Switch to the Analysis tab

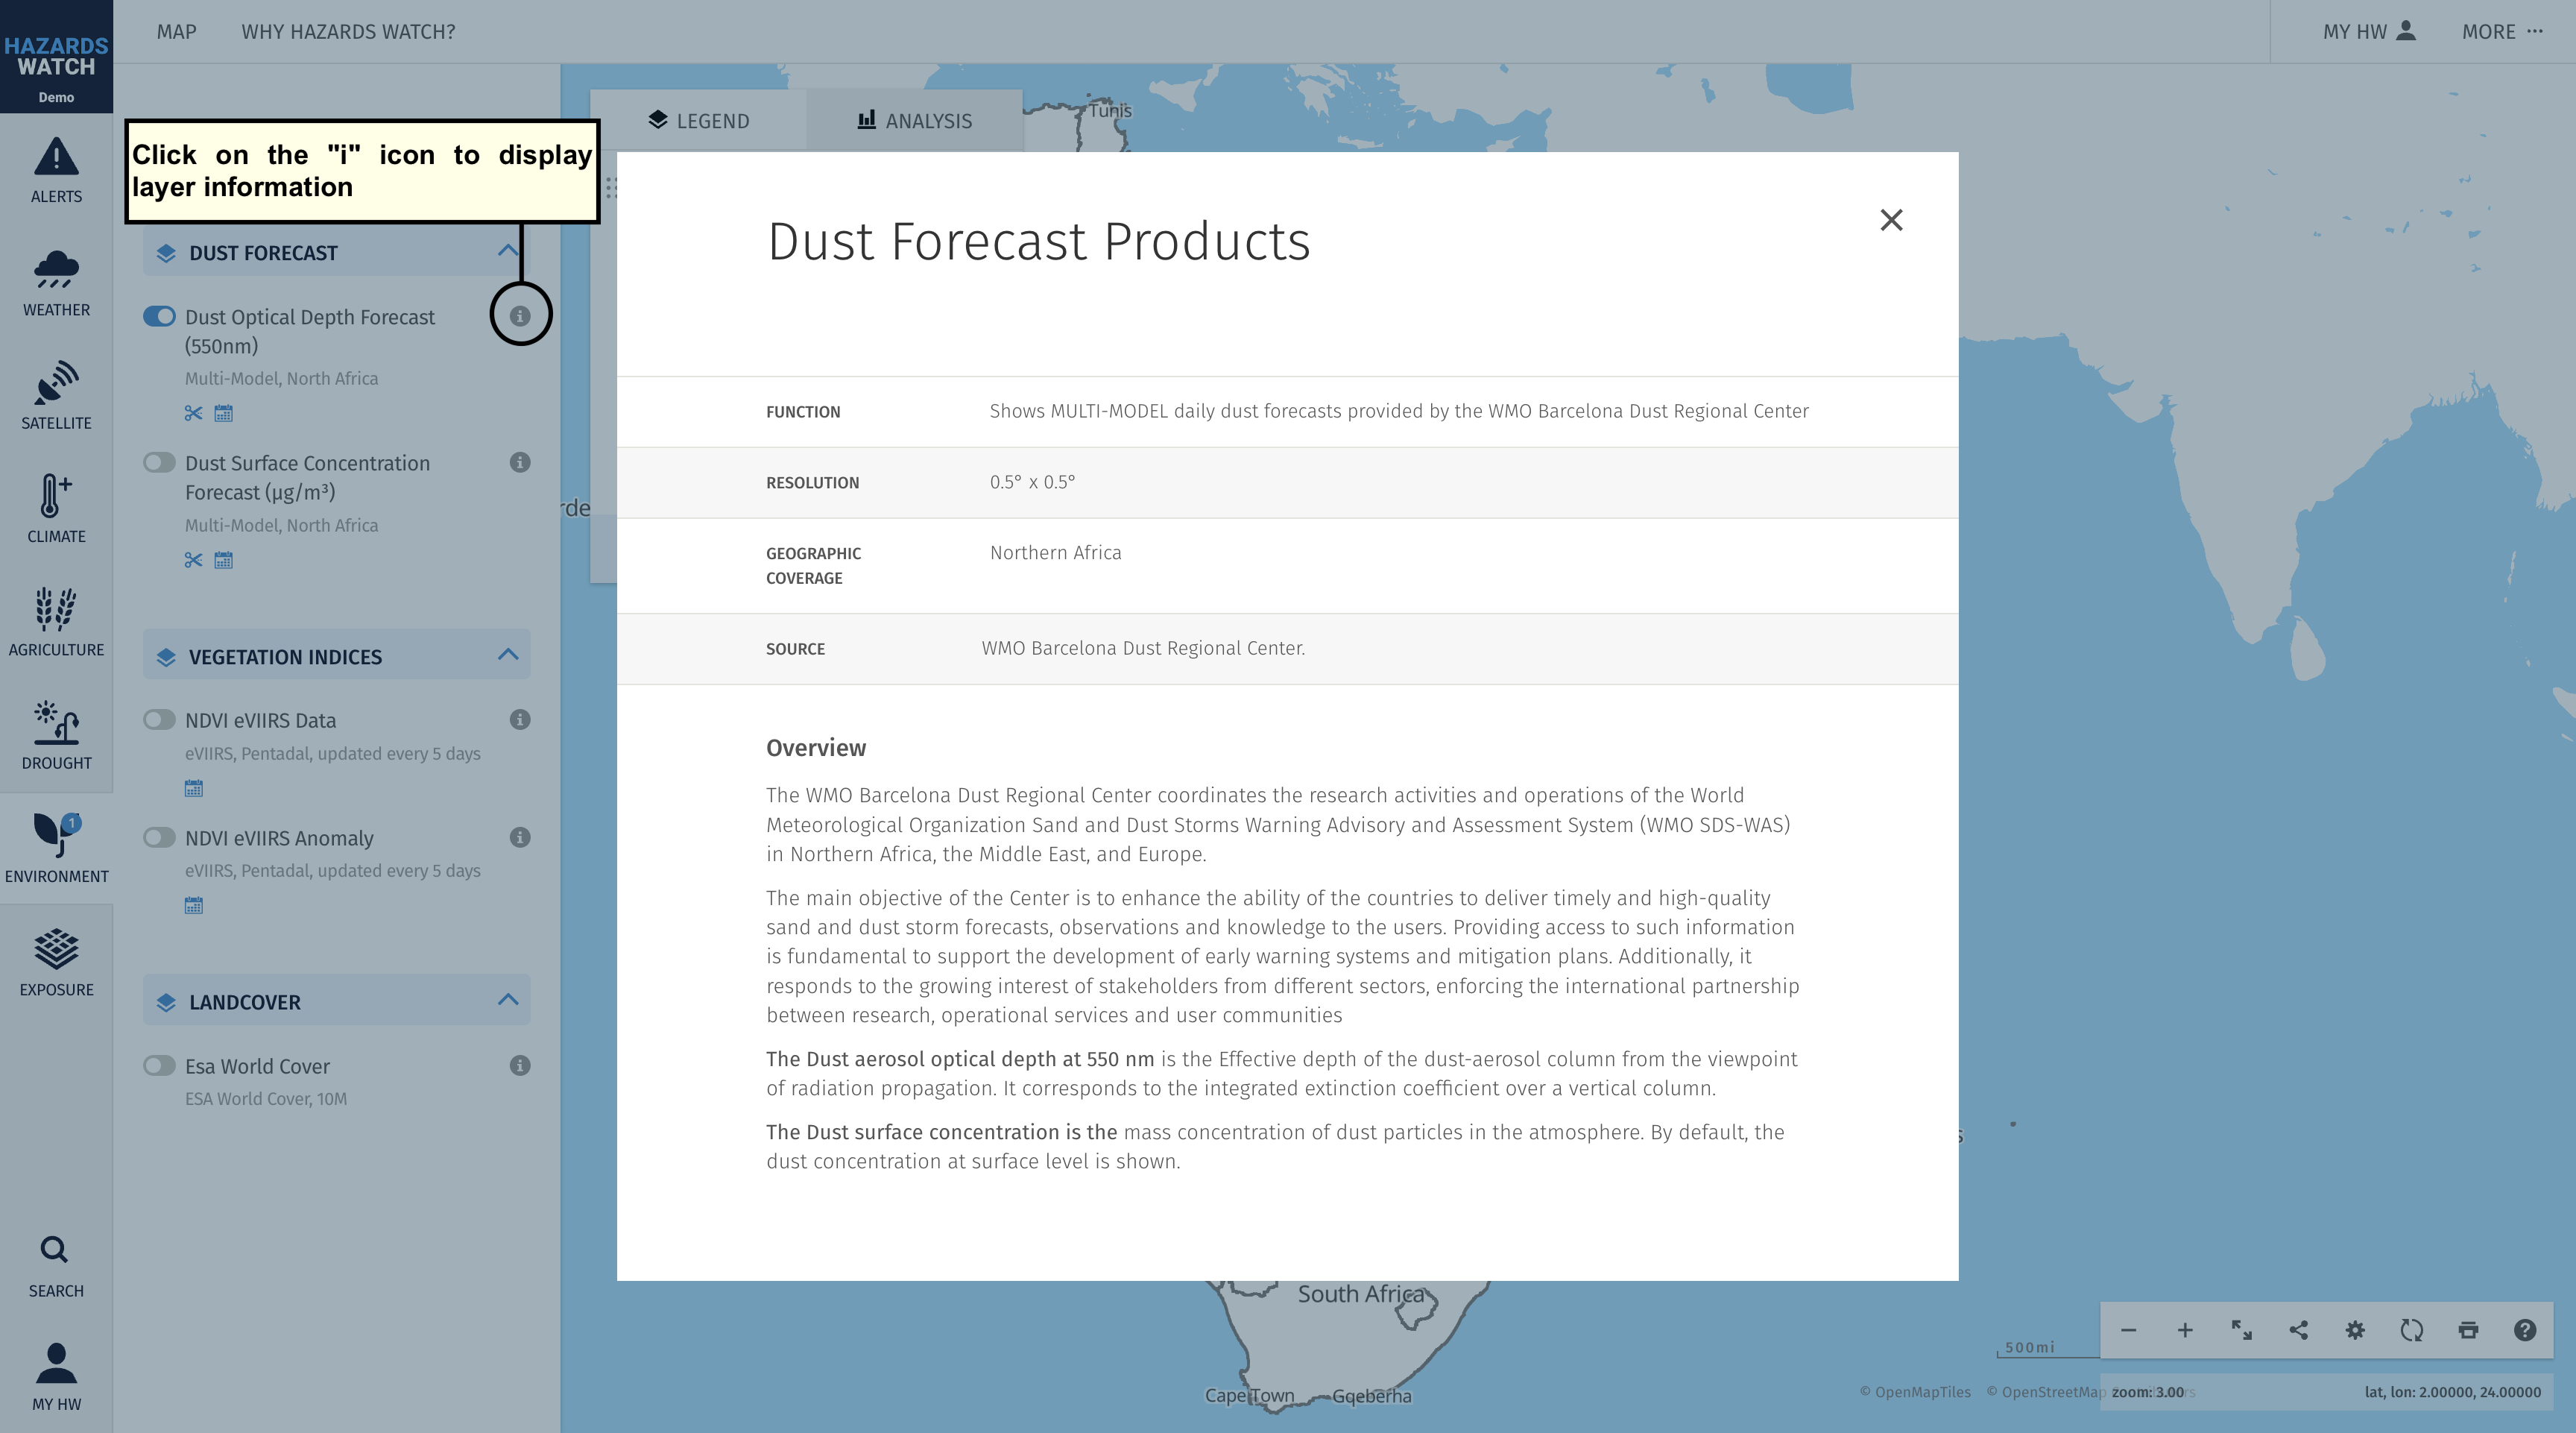click(914, 120)
